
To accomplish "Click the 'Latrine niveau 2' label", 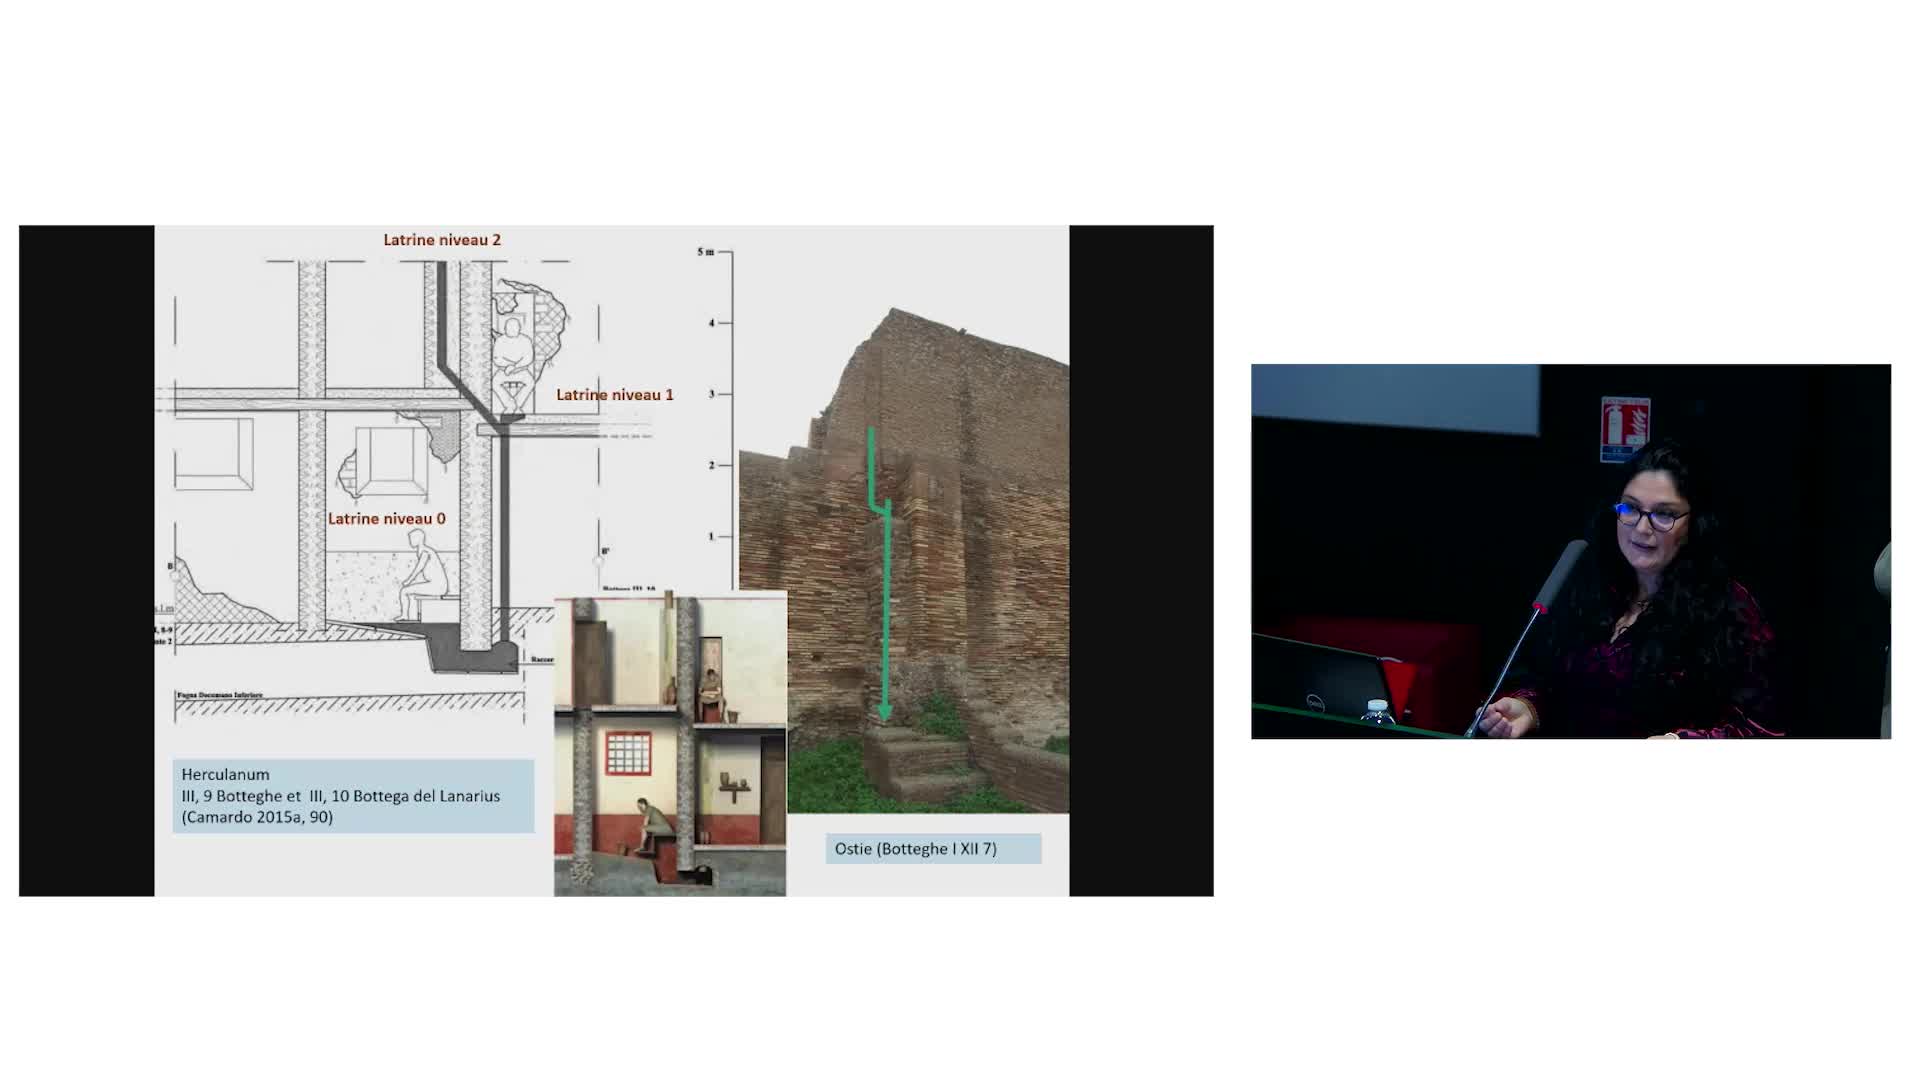I will click(442, 240).
